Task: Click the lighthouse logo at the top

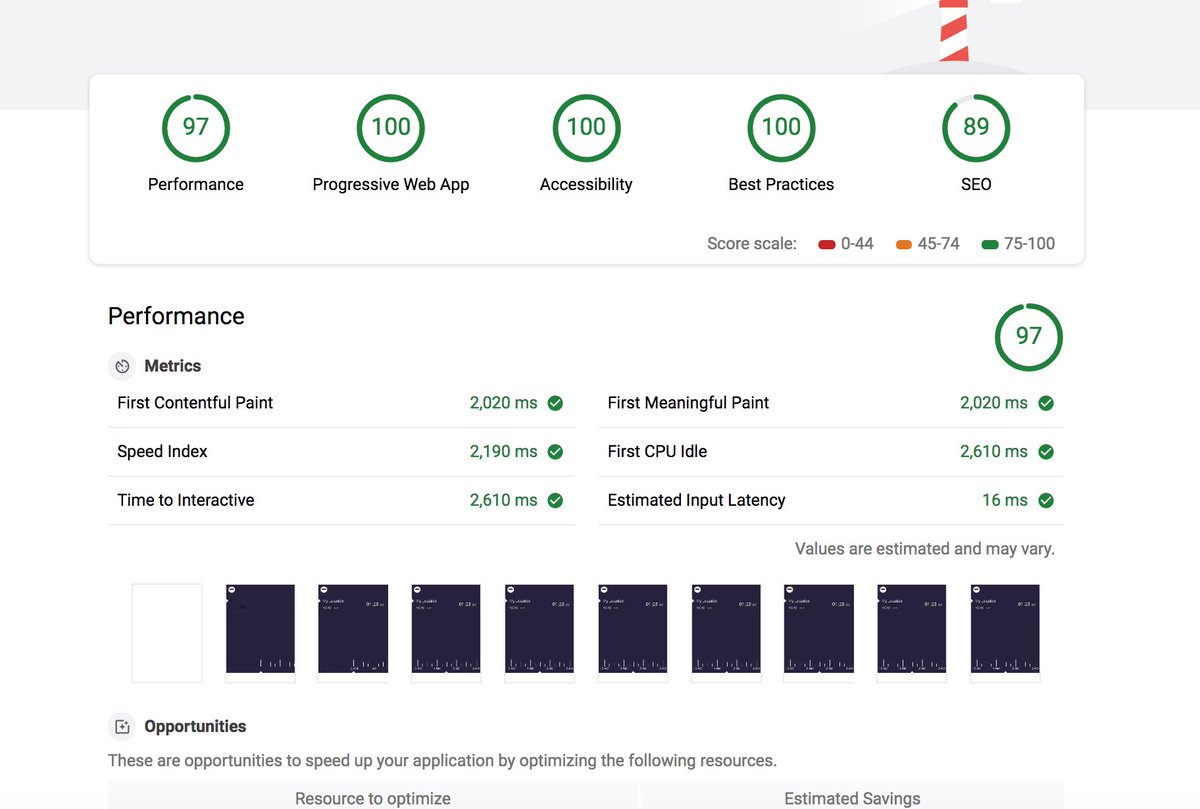Action: click(953, 32)
